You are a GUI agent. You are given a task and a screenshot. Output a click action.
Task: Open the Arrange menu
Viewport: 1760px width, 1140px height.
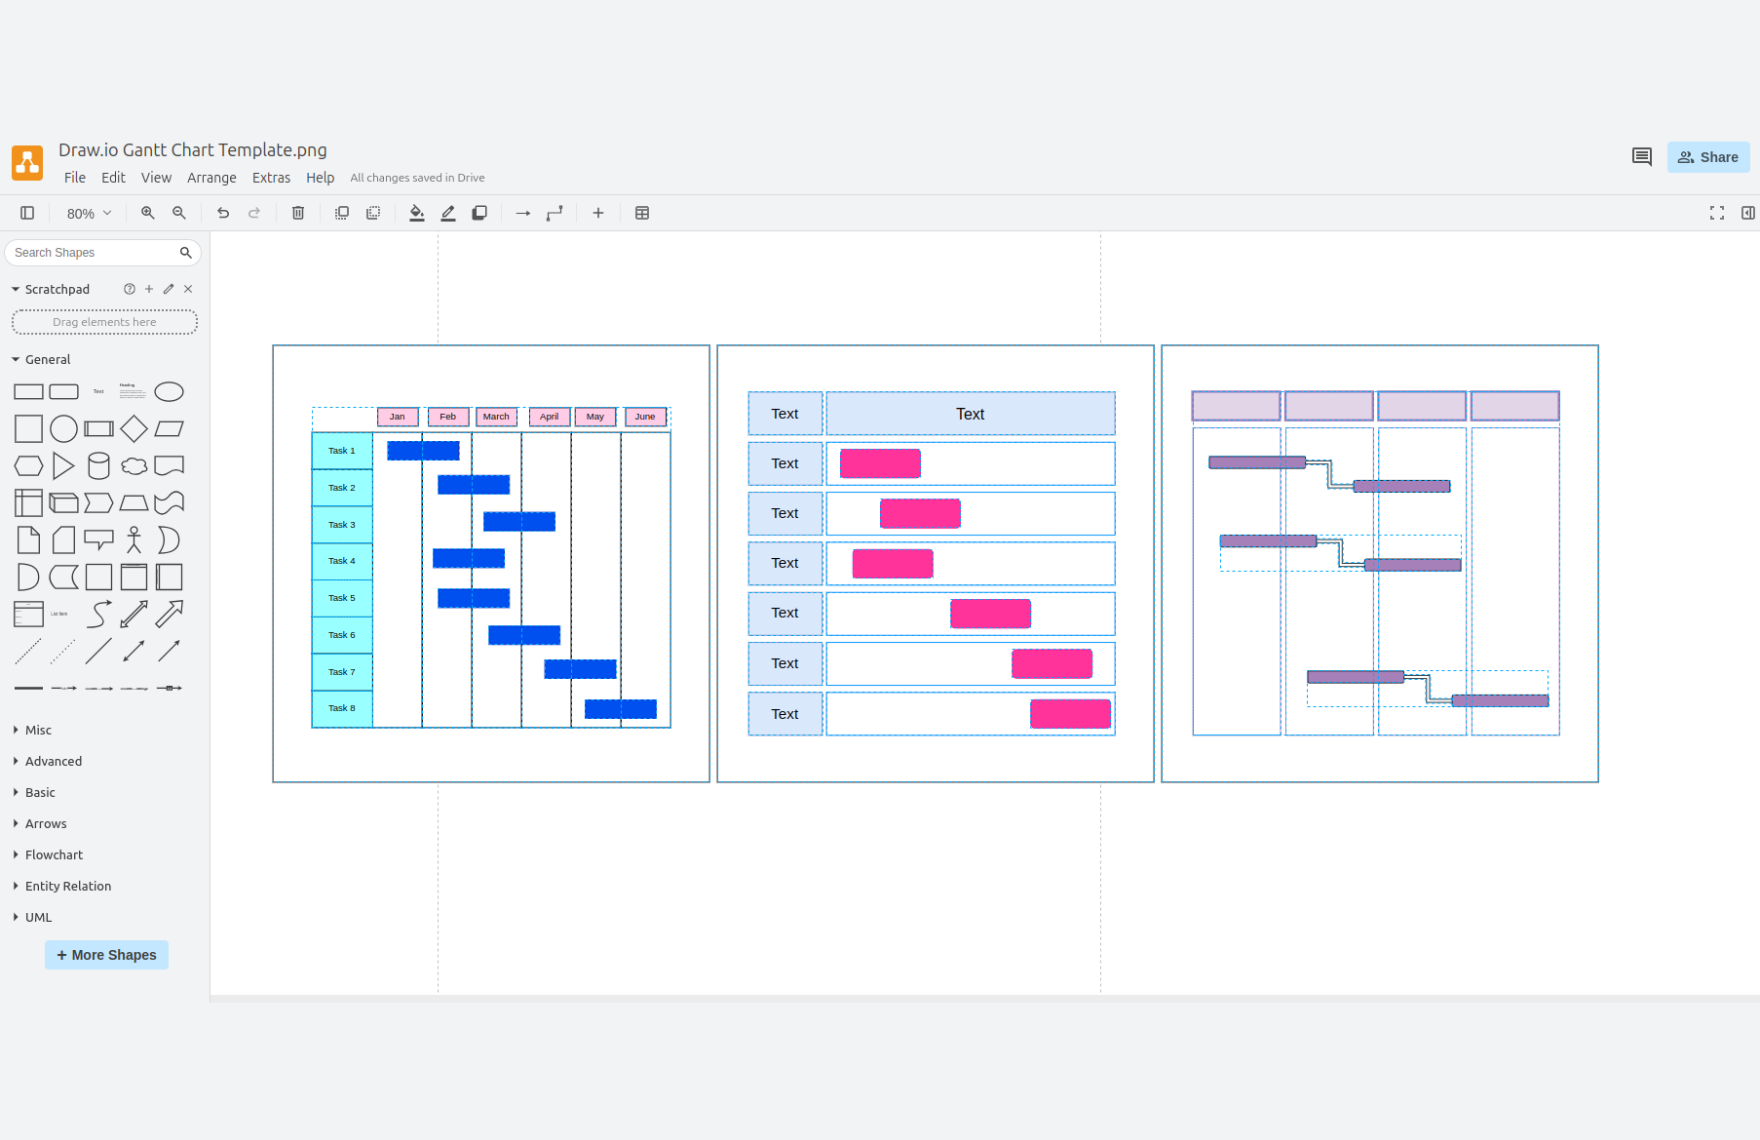tap(211, 177)
